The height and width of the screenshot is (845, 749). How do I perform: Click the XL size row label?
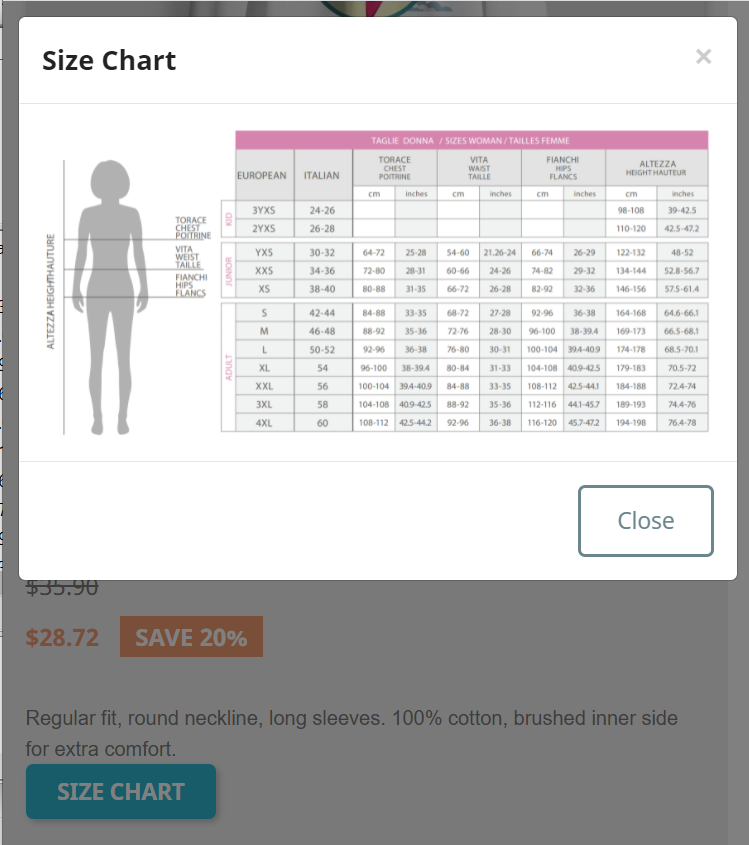tap(264, 368)
